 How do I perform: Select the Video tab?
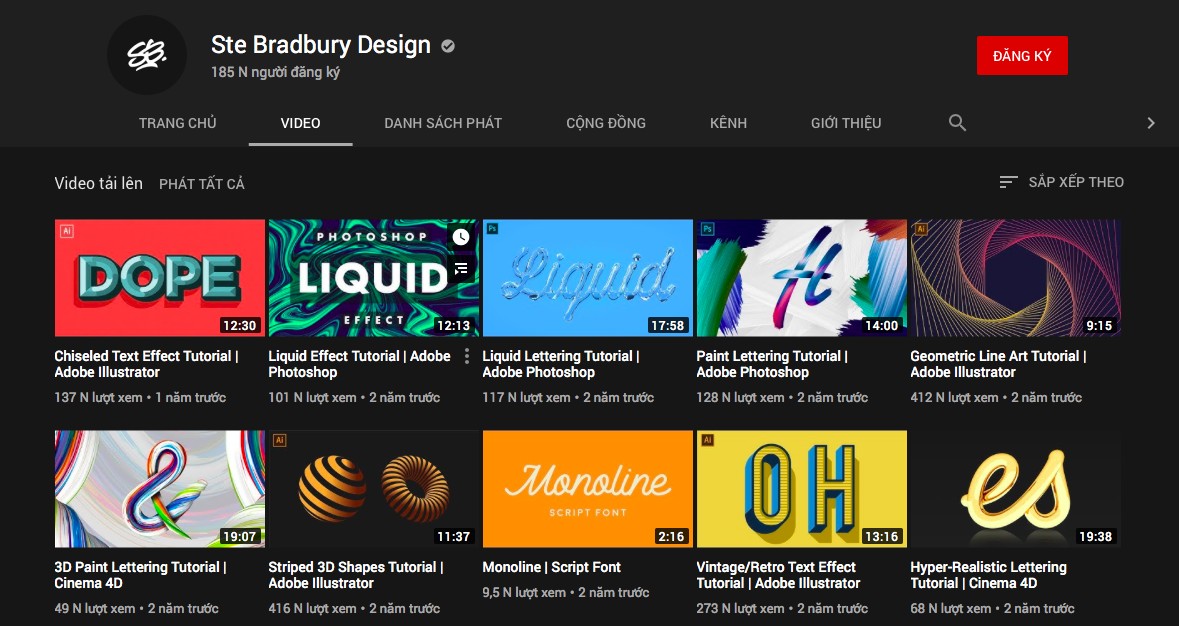pos(301,122)
